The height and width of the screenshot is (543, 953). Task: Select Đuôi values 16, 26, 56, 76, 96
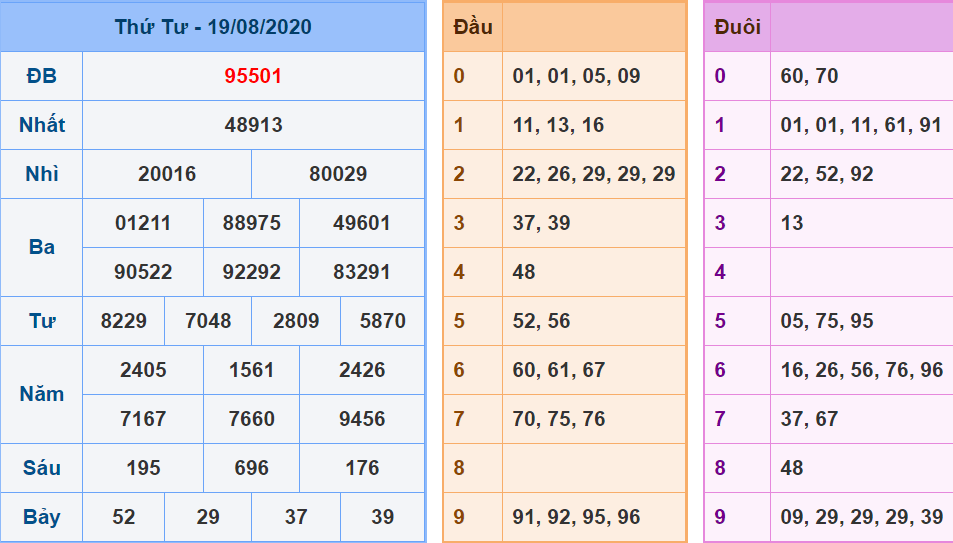pyautogui.click(x=861, y=370)
